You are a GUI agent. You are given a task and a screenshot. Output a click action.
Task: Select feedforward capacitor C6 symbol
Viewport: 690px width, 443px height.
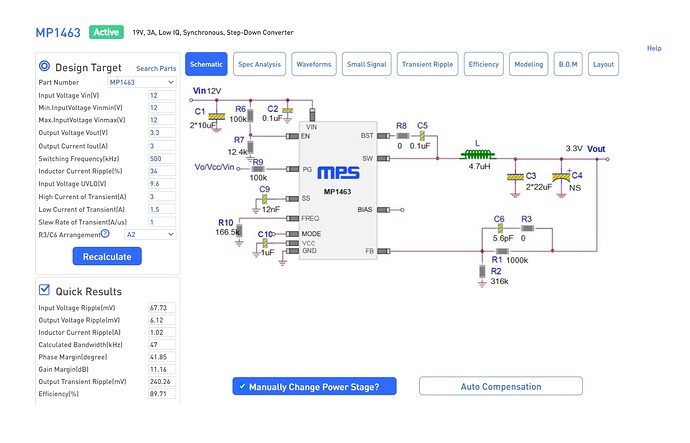[x=500, y=228]
